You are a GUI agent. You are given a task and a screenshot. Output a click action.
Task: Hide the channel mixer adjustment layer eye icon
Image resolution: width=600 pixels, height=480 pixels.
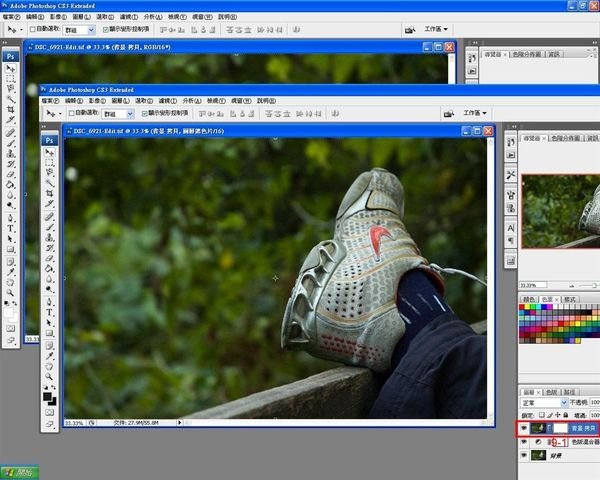tap(524, 442)
